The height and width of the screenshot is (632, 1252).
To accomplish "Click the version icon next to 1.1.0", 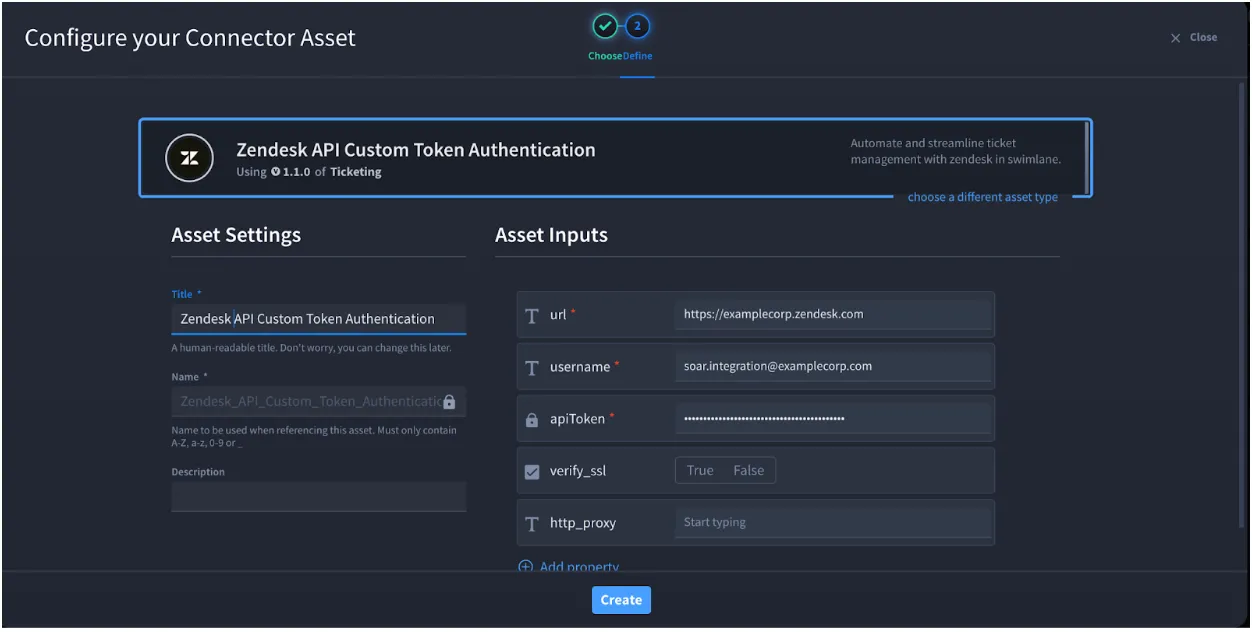I will click(275, 172).
